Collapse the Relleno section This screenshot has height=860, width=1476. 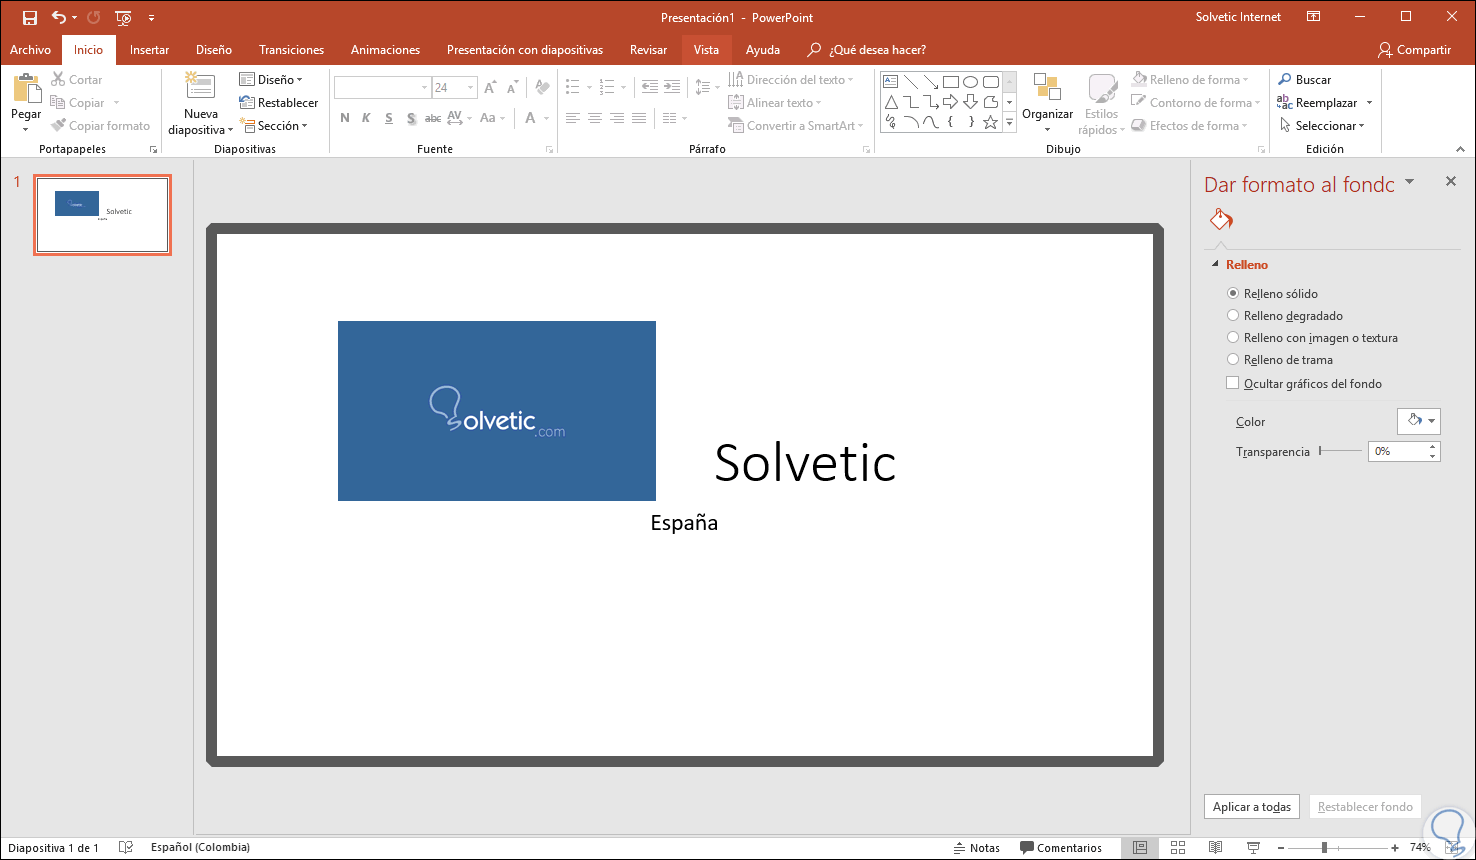(1216, 265)
